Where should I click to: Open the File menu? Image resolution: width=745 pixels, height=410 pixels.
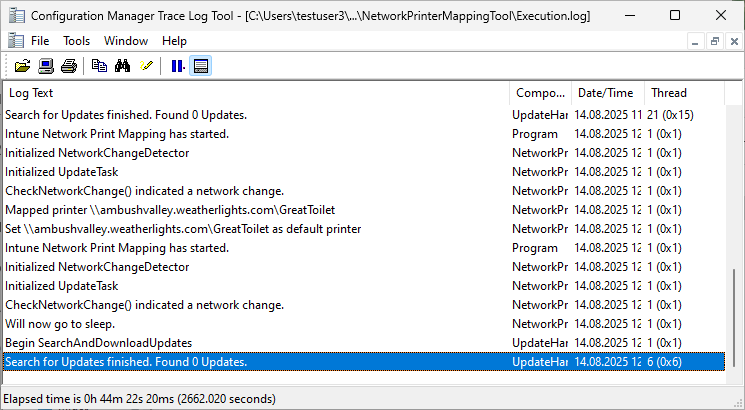click(40, 41)
